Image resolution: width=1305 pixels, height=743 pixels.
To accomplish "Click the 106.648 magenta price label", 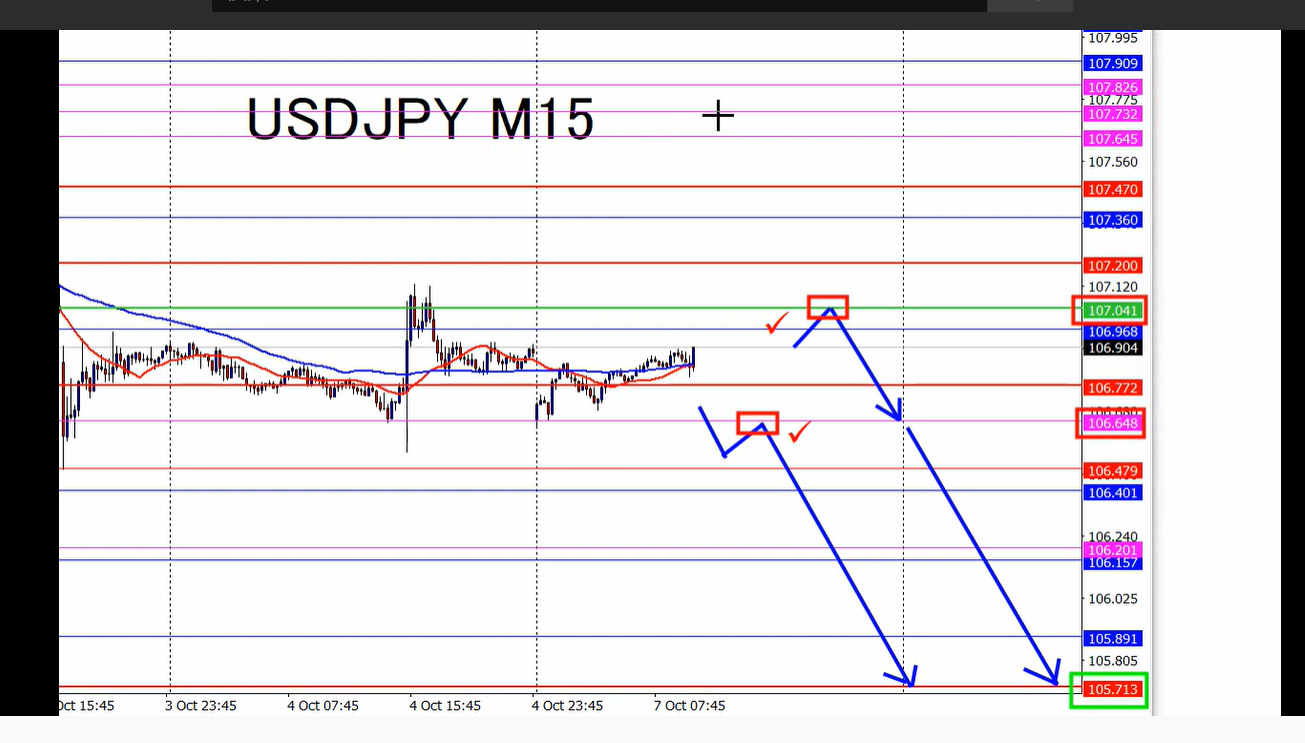I will click(x=1113, y=424).
